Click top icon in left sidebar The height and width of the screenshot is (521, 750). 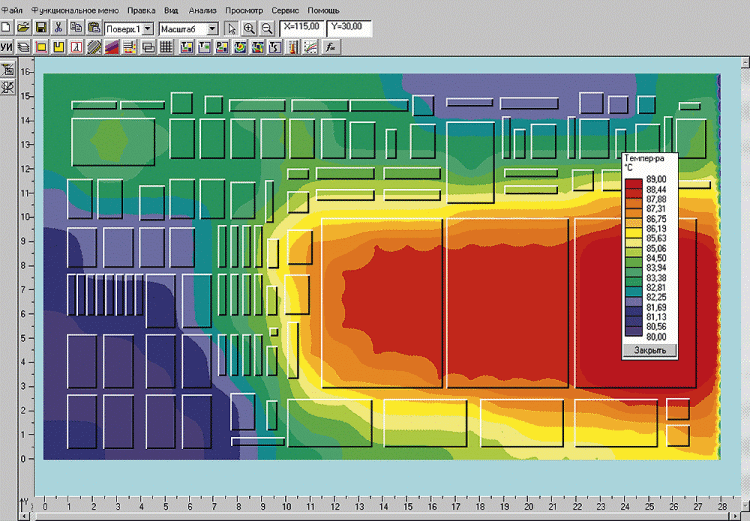pos(8,70)
